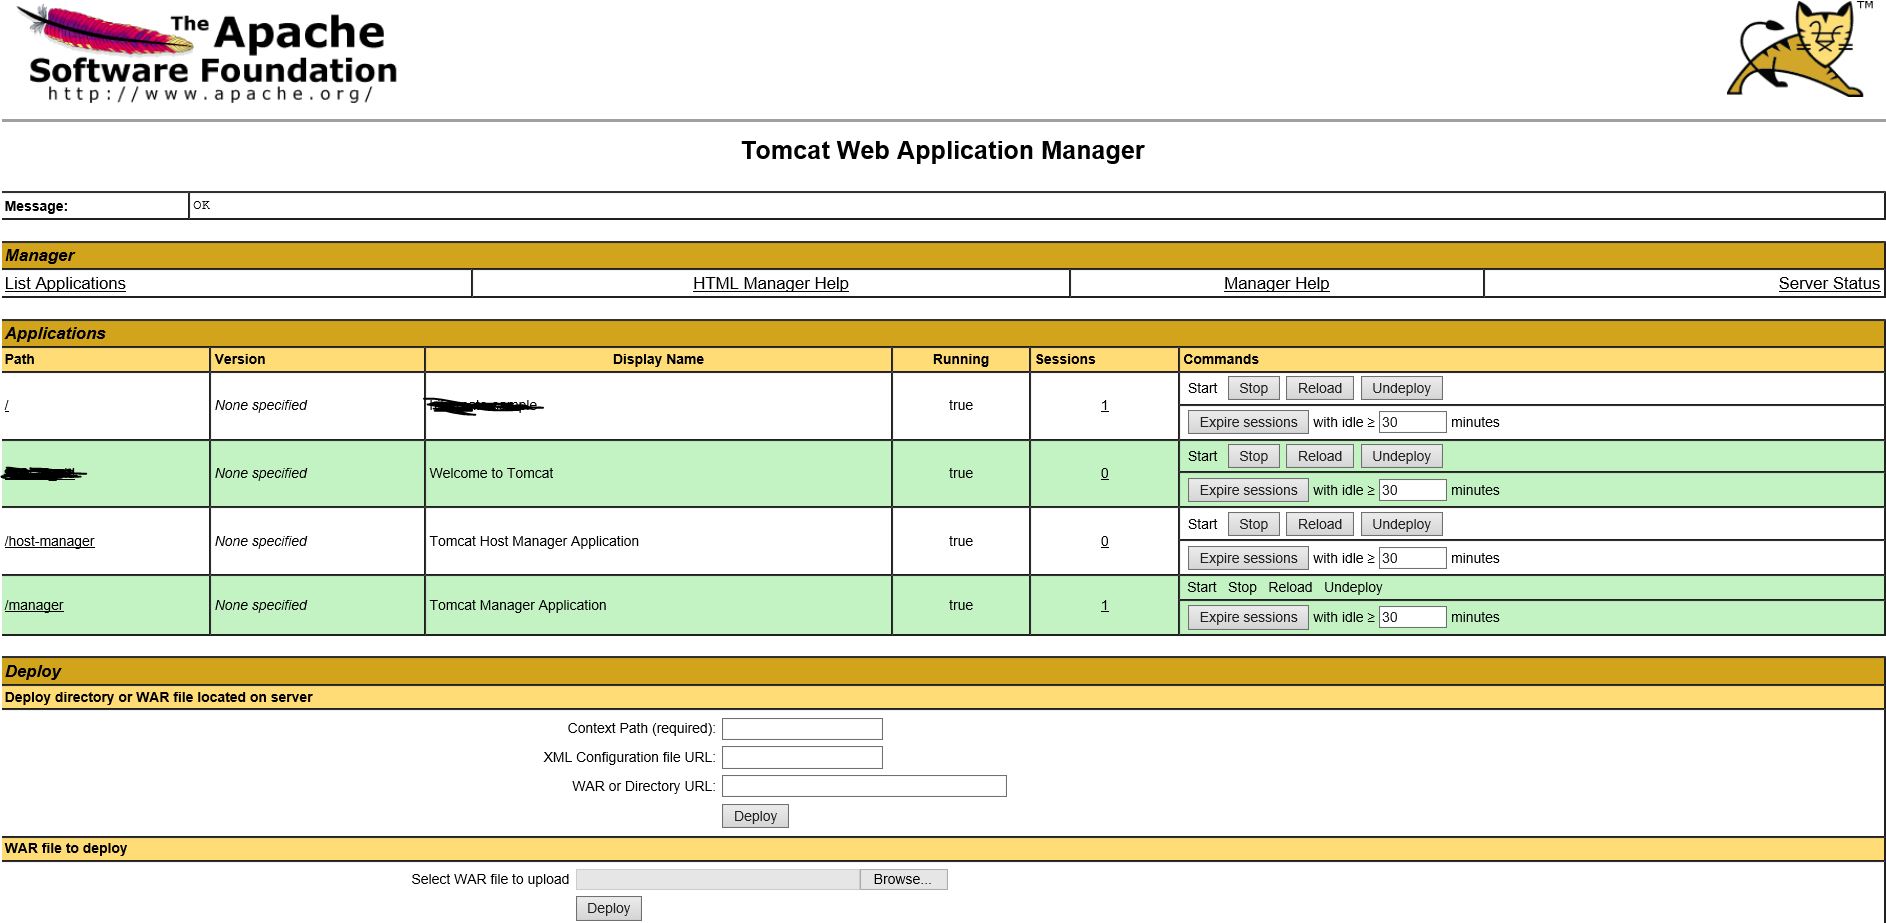Select the 'Tomcat Host Manager Application' text
Image resolution: width=1886 pixels, height=923 pixels.
(x=534, y=541)
